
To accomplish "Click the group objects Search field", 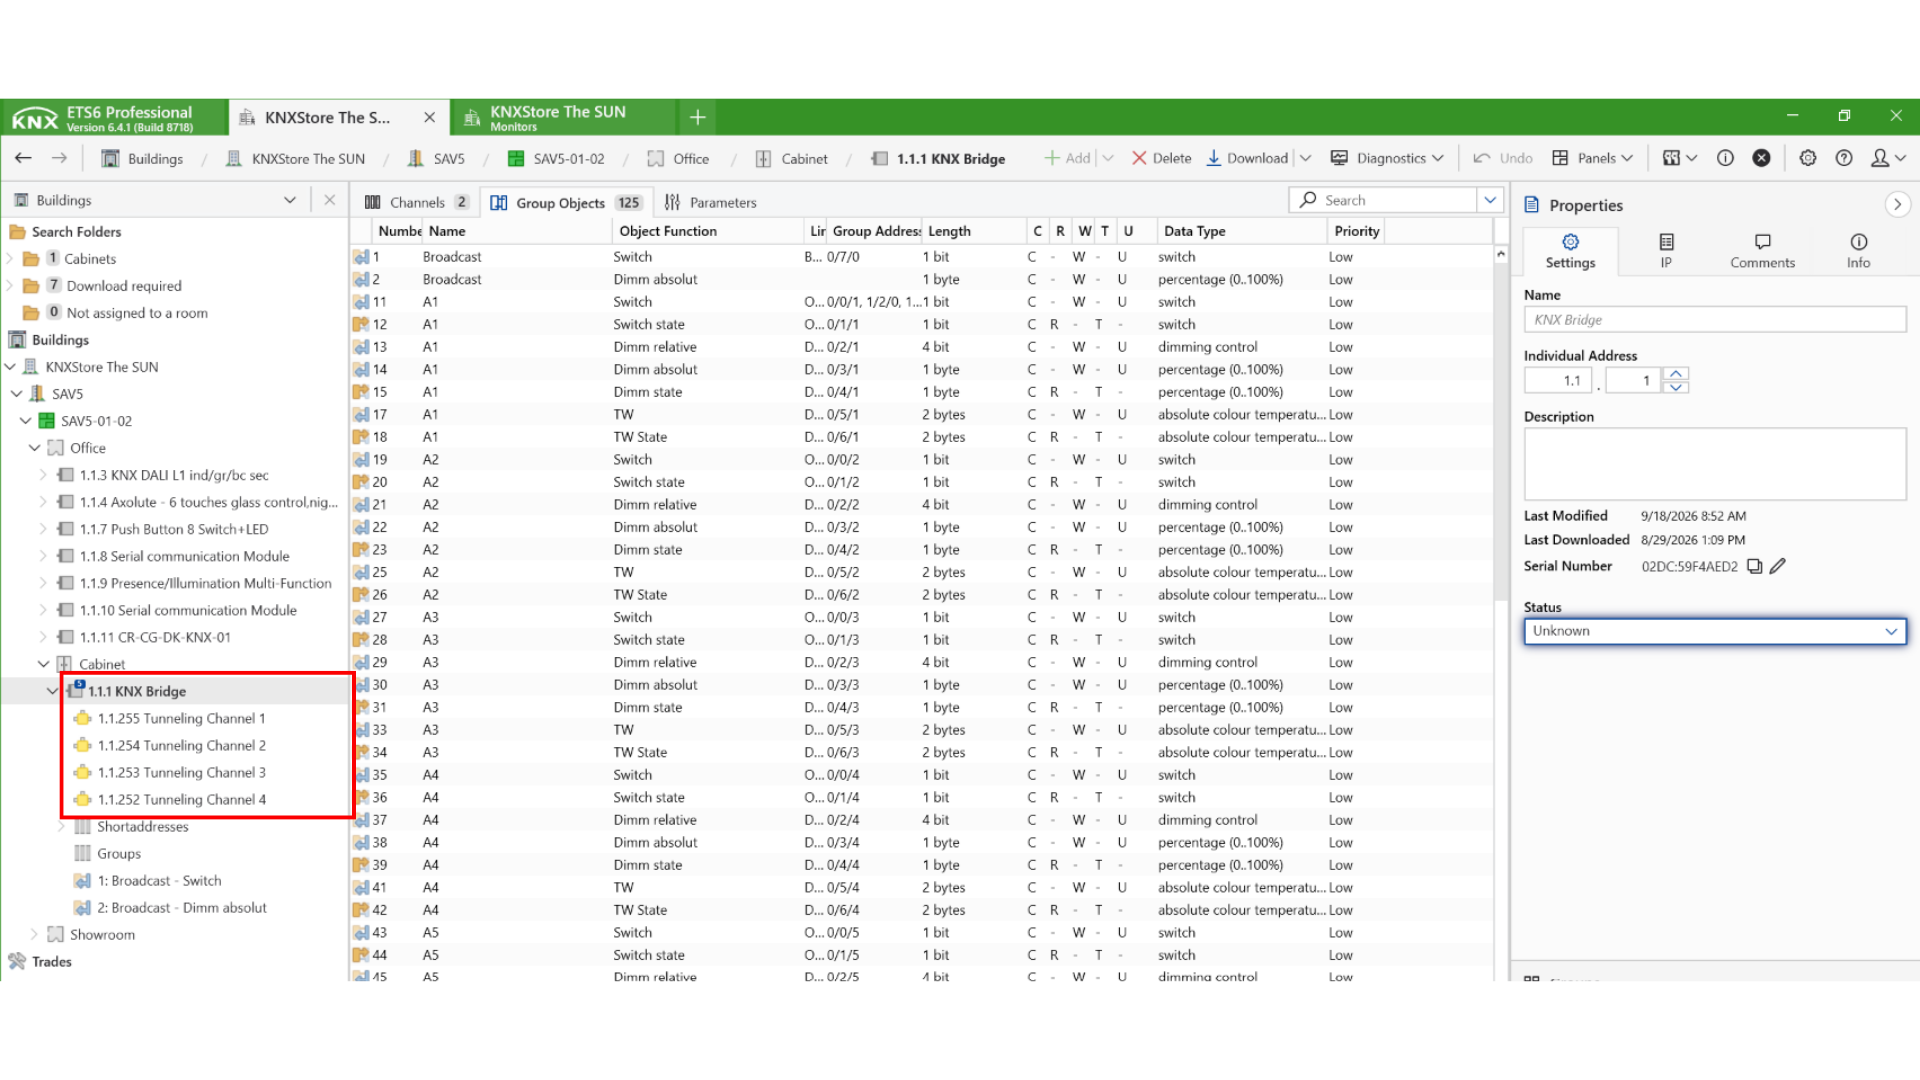I will [1384, 200].
